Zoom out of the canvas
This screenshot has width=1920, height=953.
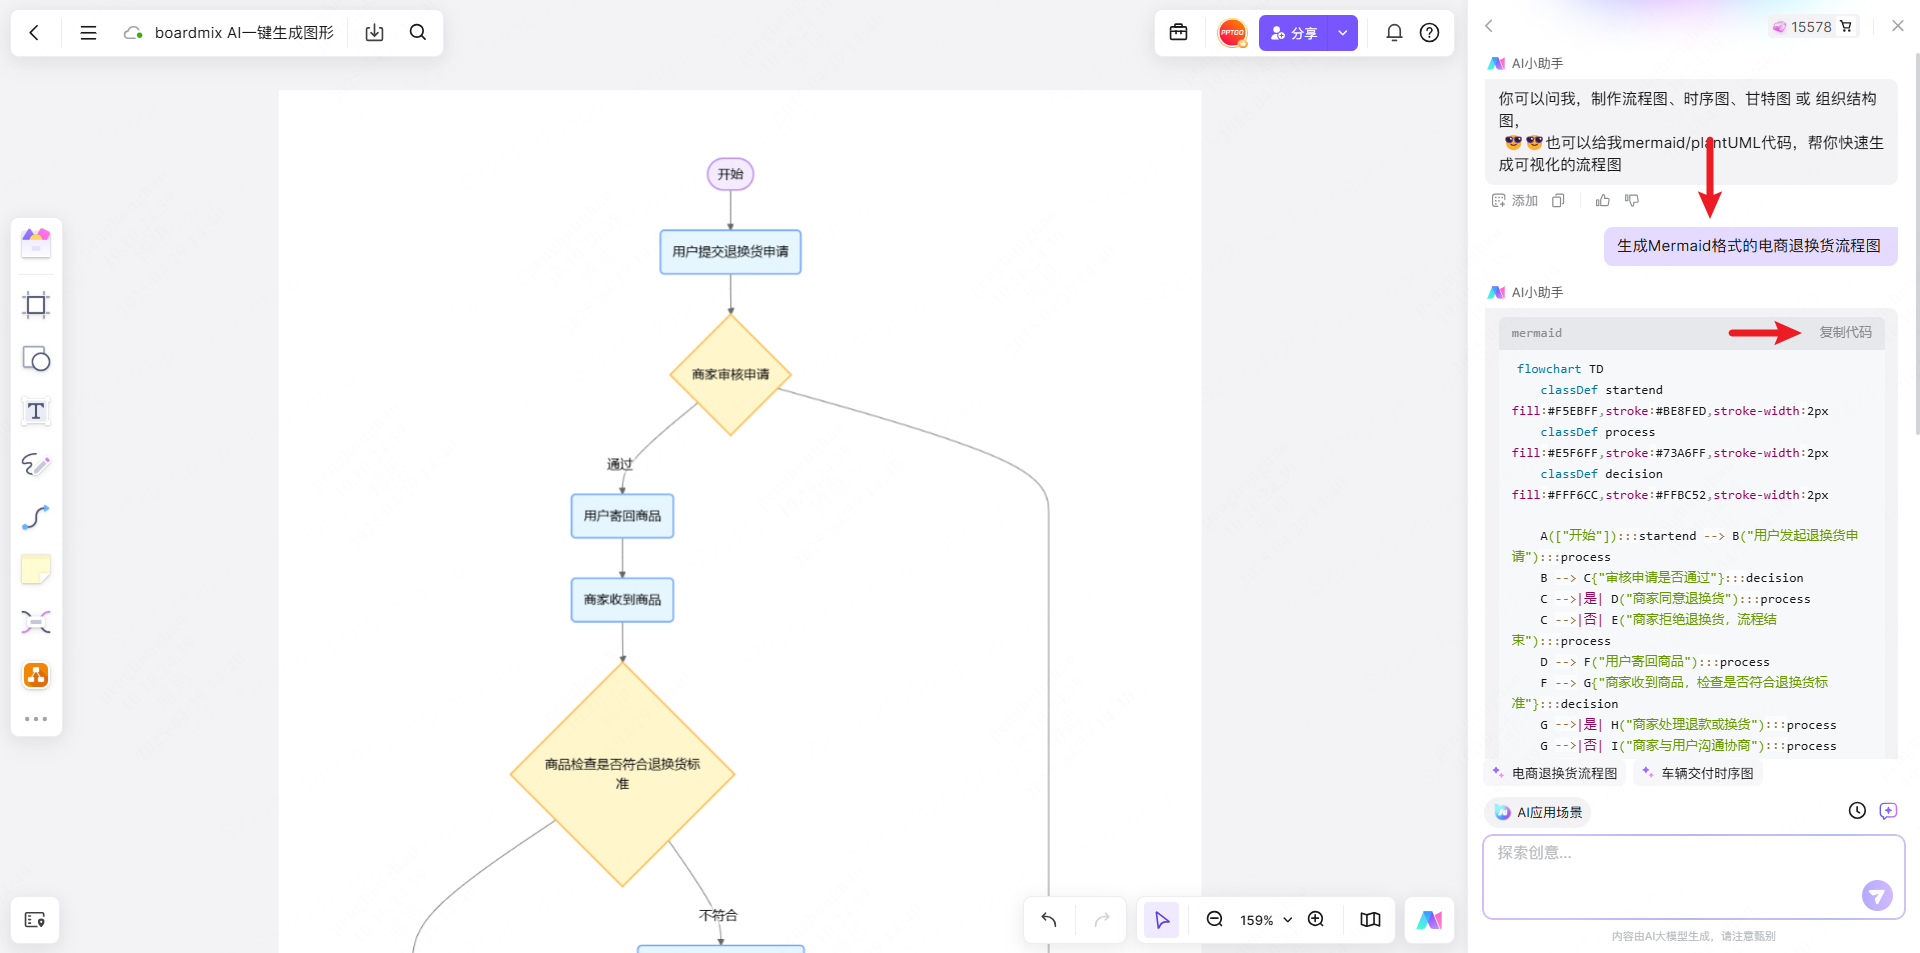[x=1215, y=919]
